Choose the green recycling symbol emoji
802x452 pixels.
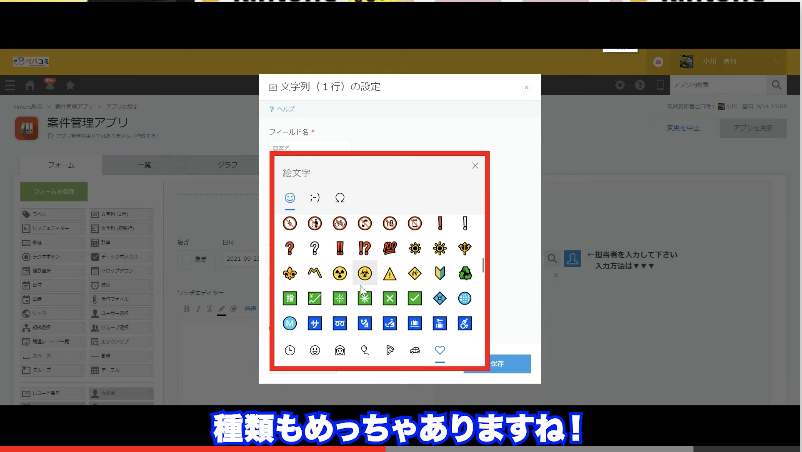pyautogui.click(x=465, y=273)
